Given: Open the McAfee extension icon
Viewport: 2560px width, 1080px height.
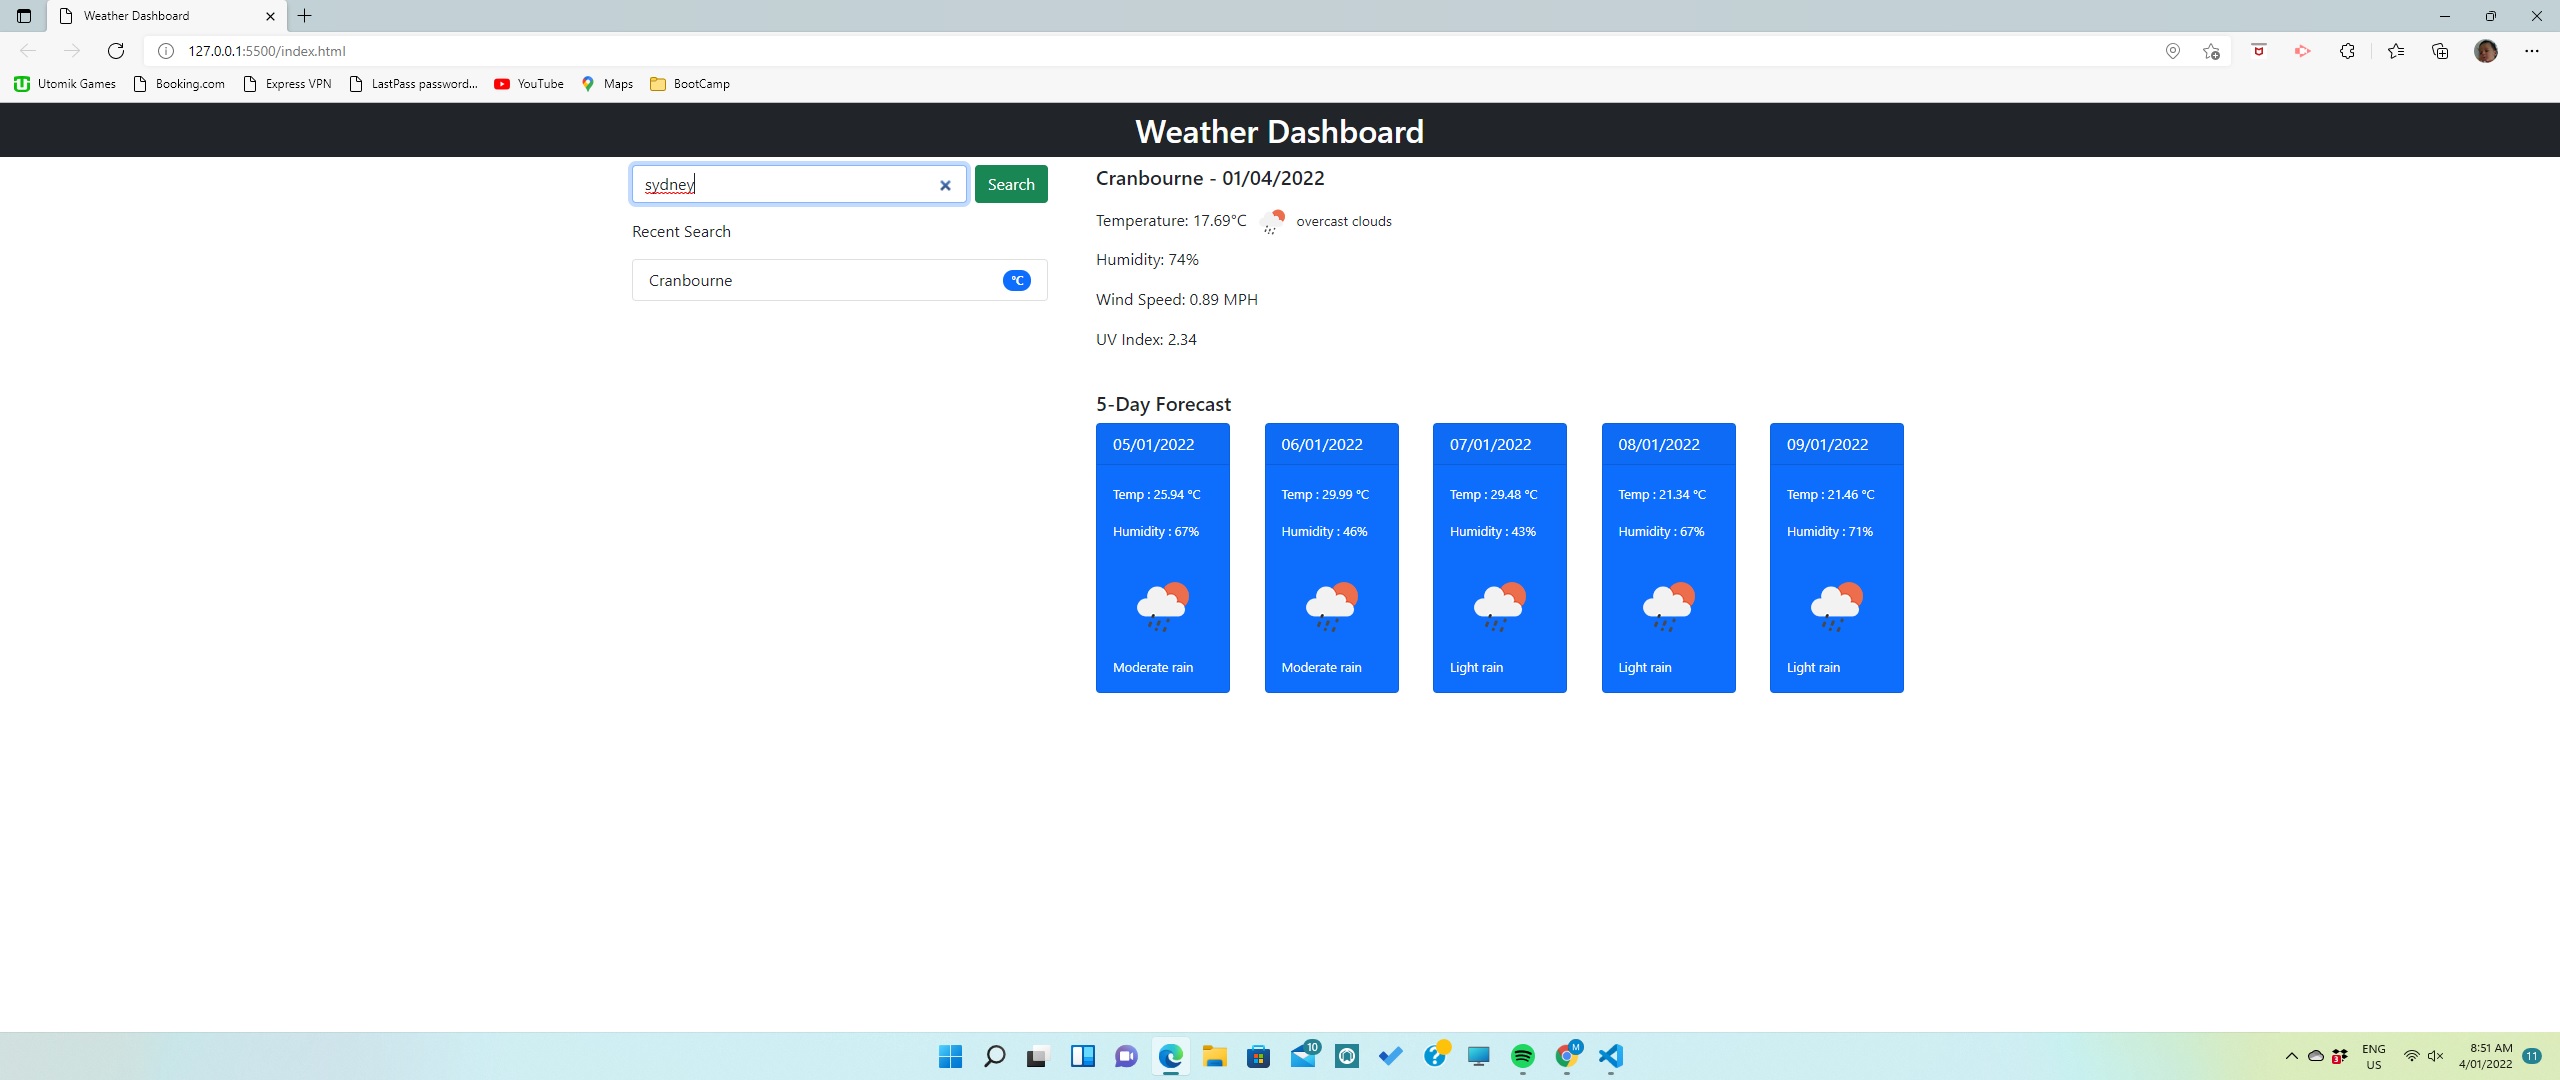Looking at the screenshot, I should click(x=2259, y=51).
